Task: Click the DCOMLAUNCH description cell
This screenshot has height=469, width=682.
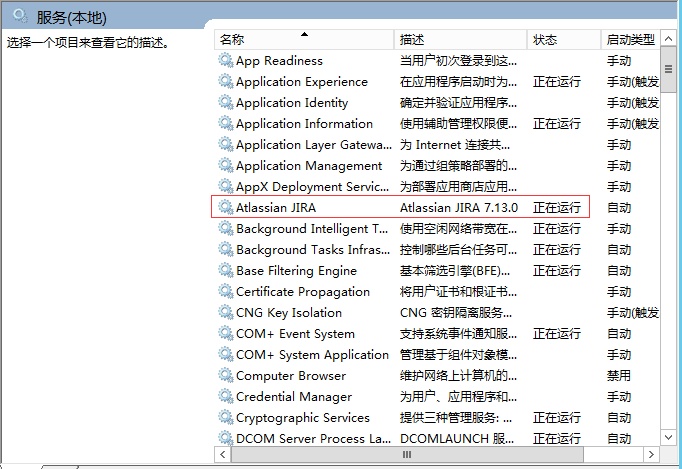Action: point(457,438)
